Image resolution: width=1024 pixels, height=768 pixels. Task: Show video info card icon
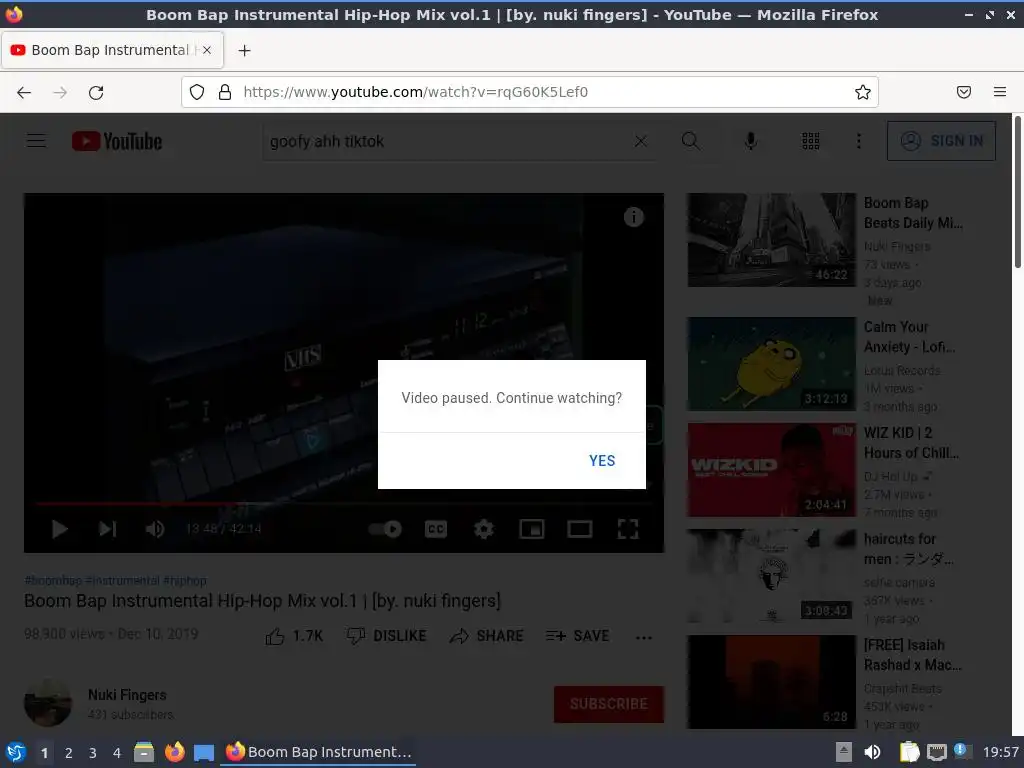pos(633,217)
